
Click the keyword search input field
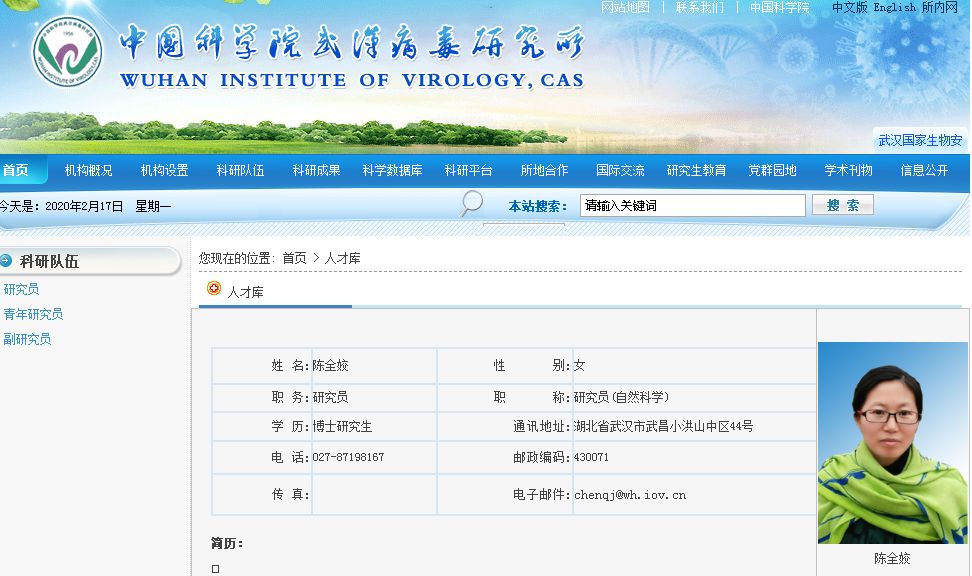point(692,205)
